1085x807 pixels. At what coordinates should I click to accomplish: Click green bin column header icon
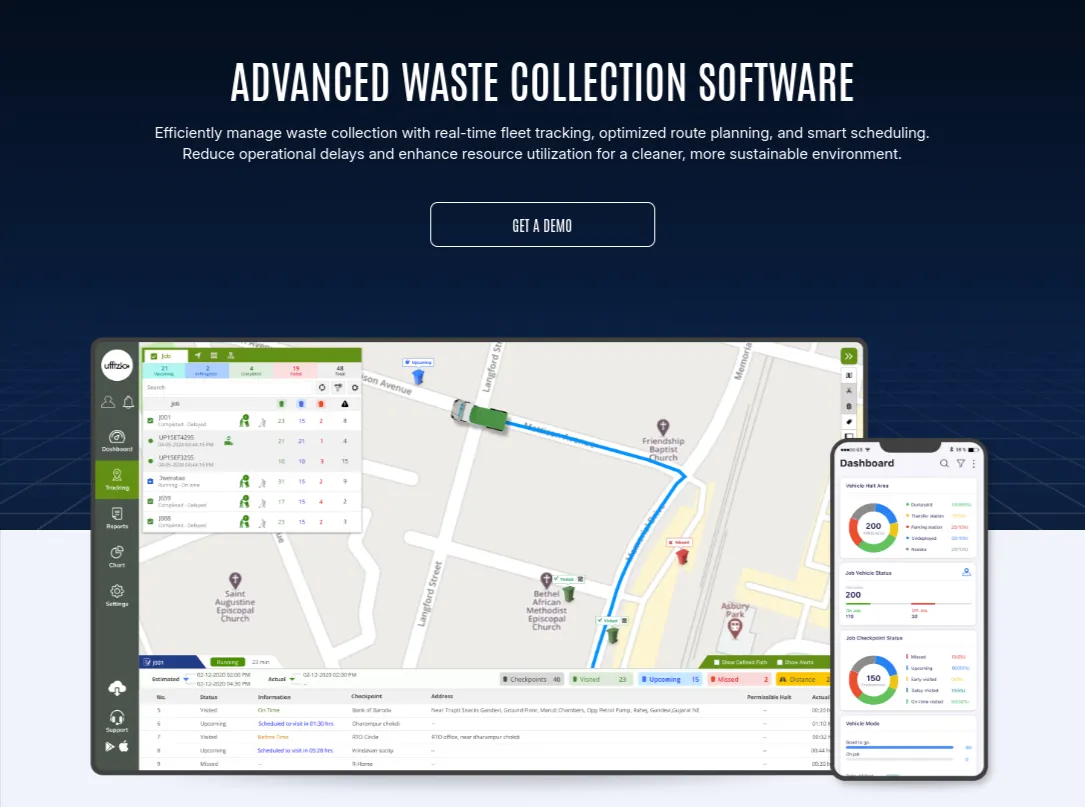tap(281, 404)
